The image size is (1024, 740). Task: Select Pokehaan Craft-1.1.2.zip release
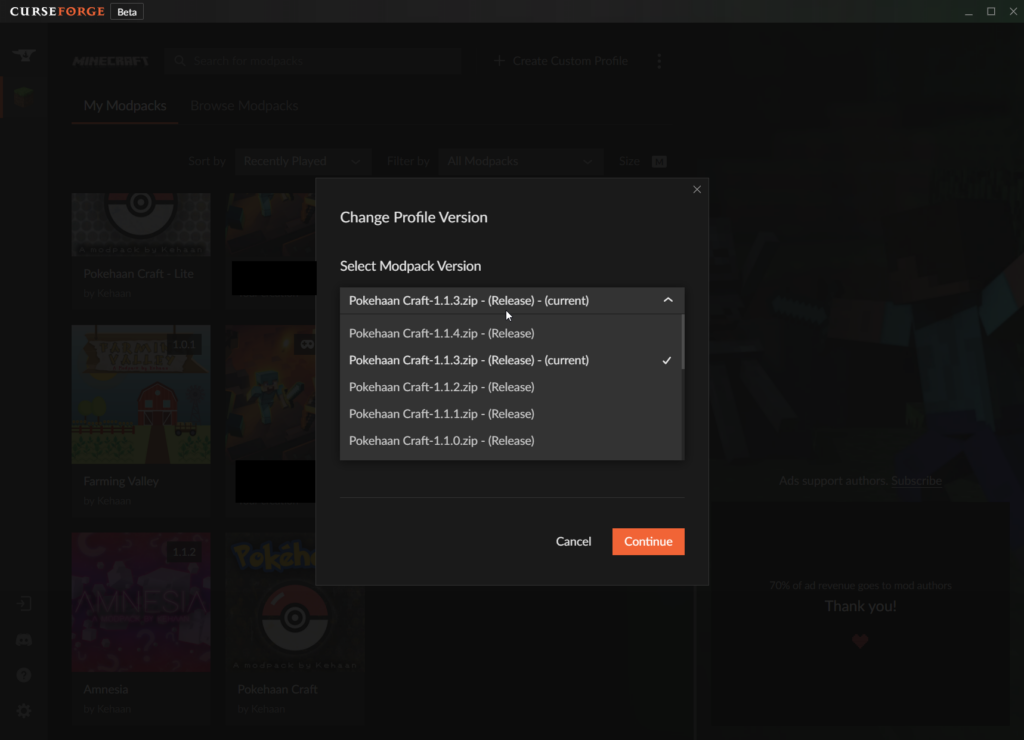tap(509, 387)
